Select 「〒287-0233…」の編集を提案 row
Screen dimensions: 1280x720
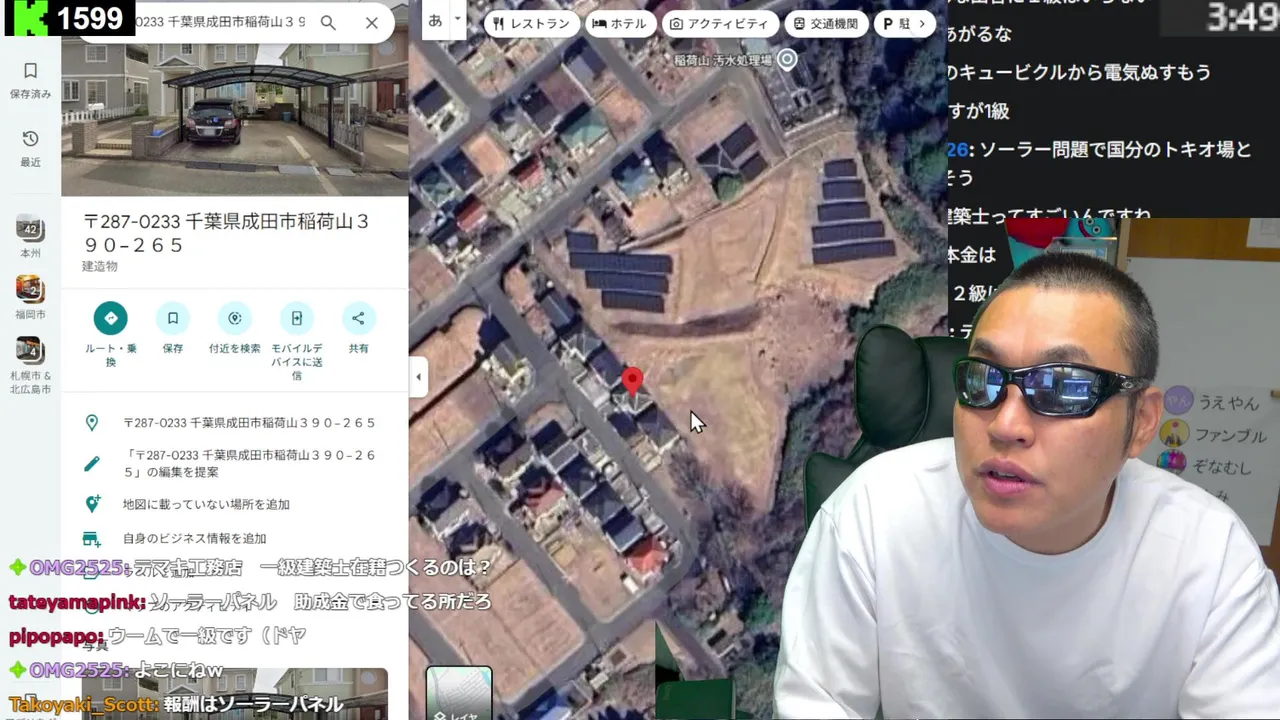(x=235, y=463)
